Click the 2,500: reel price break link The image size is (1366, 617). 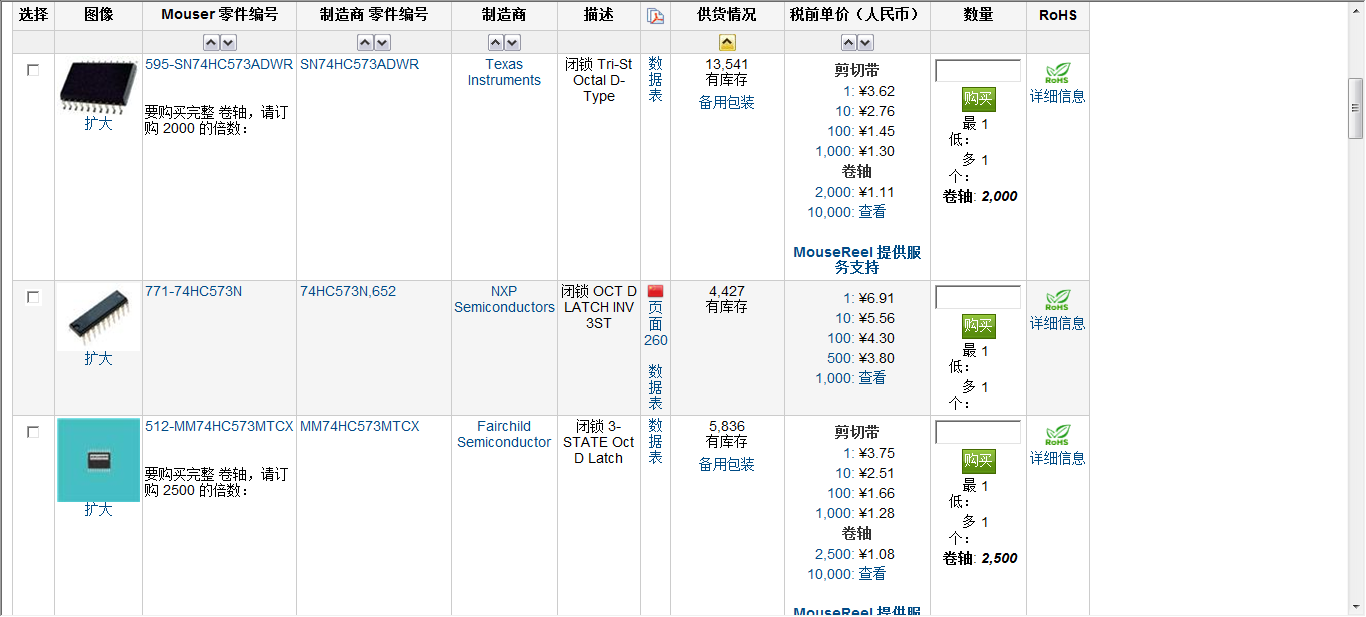(835, 554)
